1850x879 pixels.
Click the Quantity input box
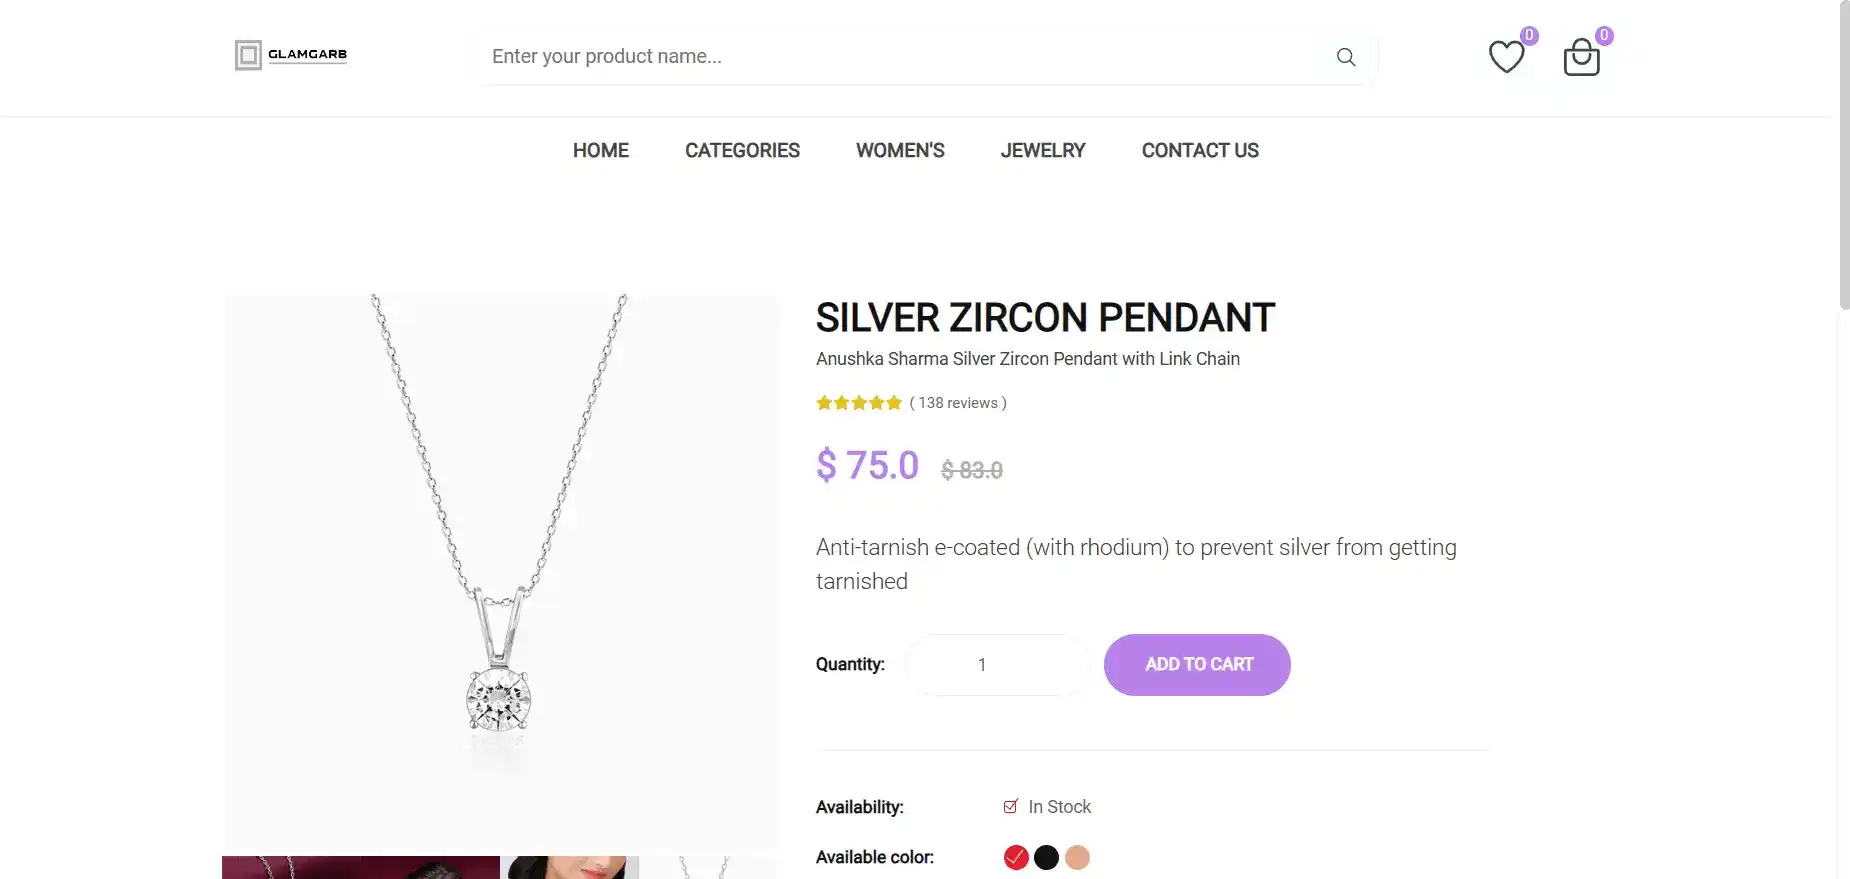coord(996,665)
